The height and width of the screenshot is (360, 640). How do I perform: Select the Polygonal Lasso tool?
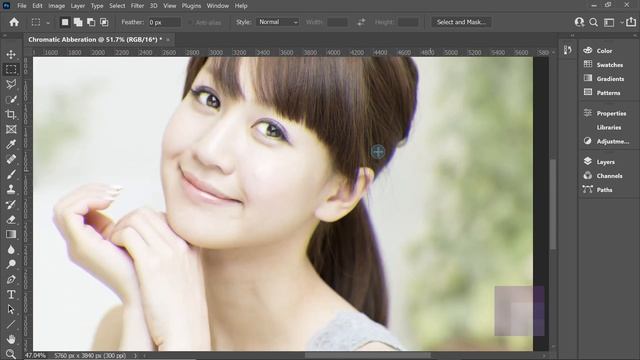(x=11, y=84)
